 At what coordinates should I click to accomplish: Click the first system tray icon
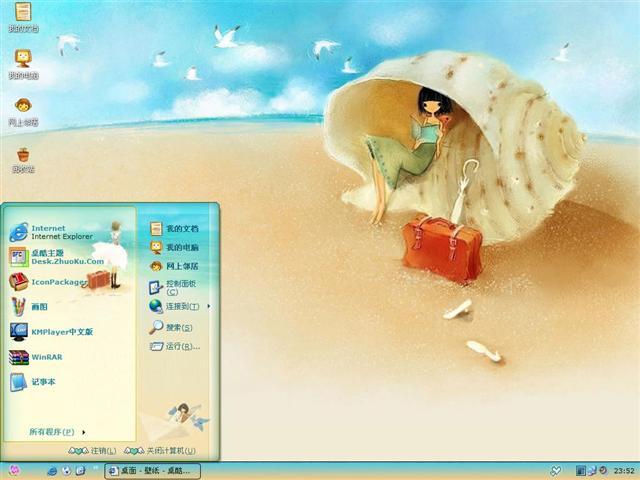click(x=581, y=471)
